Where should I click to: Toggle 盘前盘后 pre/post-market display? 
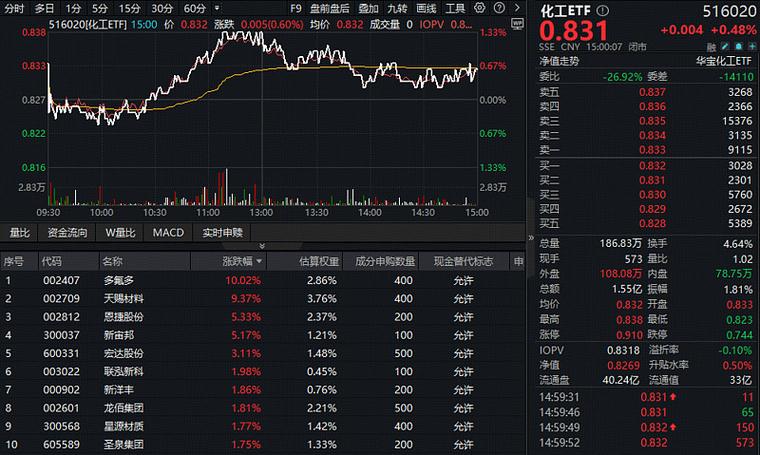(330, 7)
